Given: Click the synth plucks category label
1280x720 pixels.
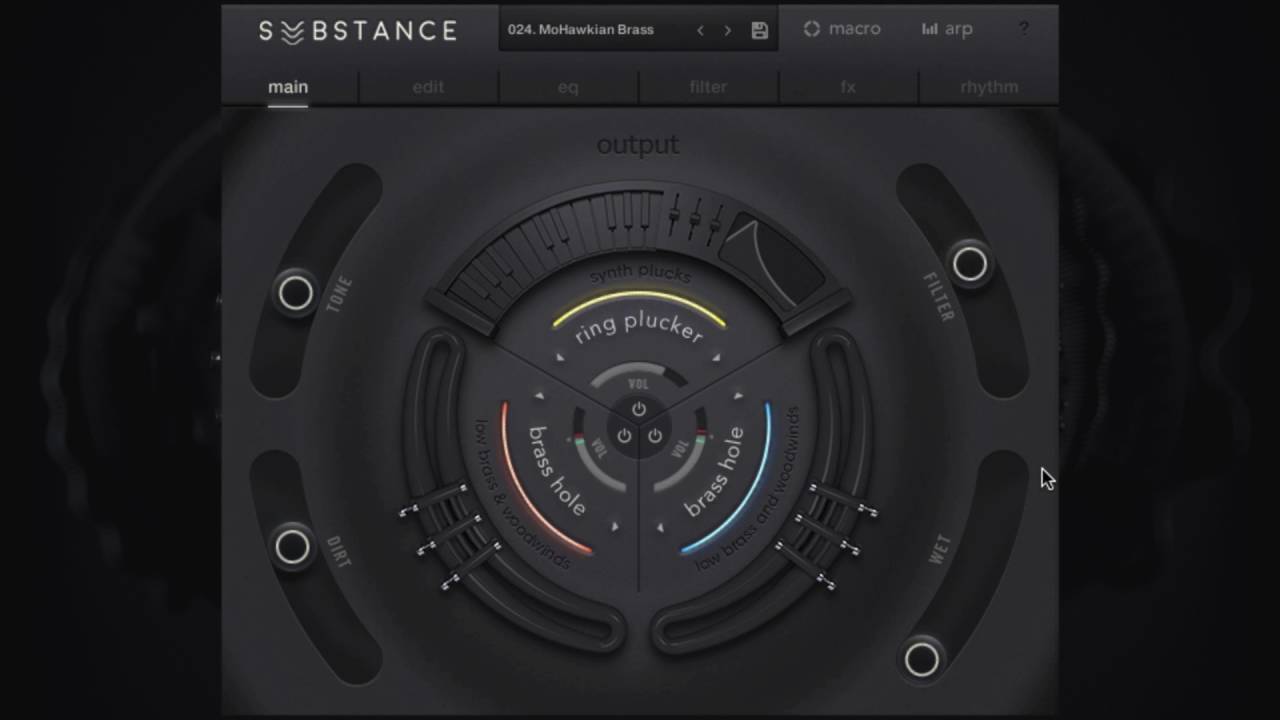Looking at the screenshot, I should tap(640, 274).
